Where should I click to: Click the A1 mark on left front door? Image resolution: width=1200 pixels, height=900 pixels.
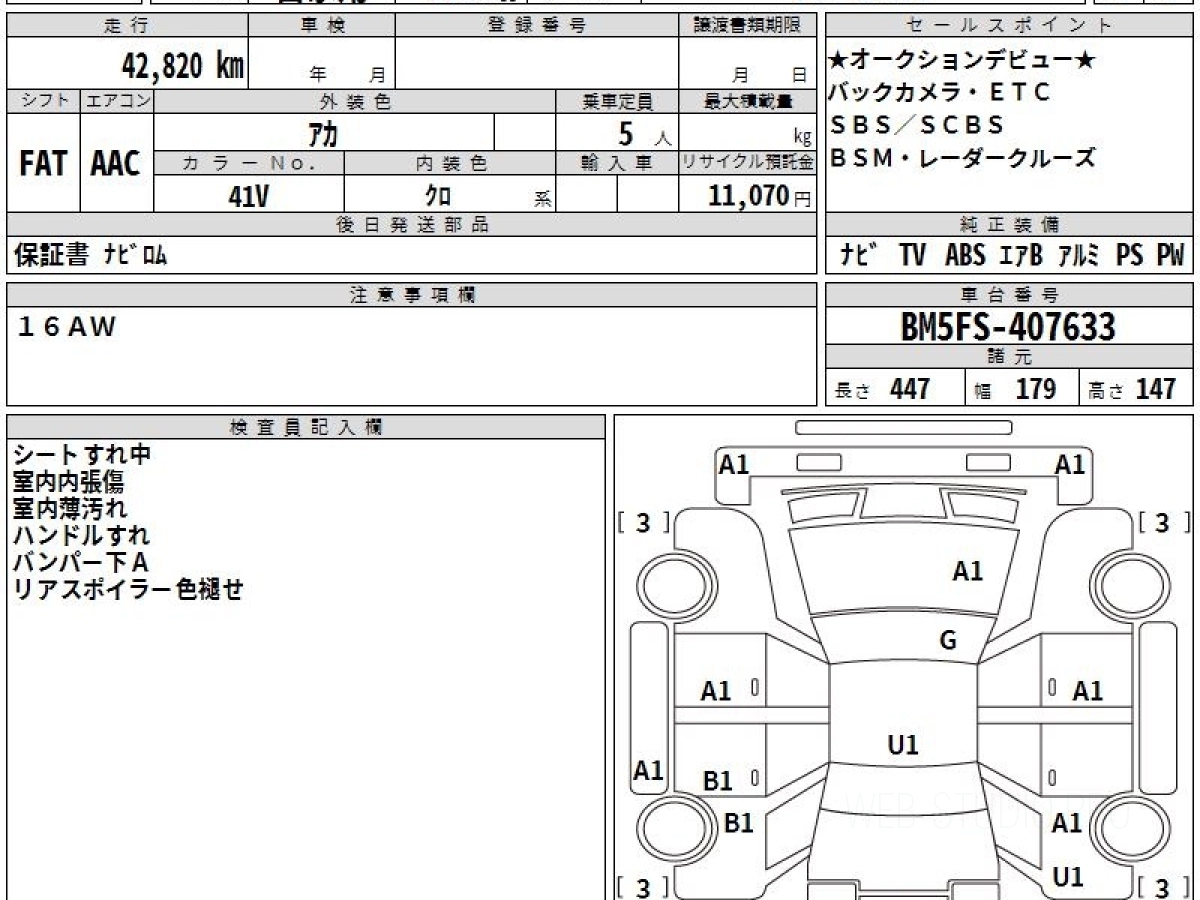[716, 691]
